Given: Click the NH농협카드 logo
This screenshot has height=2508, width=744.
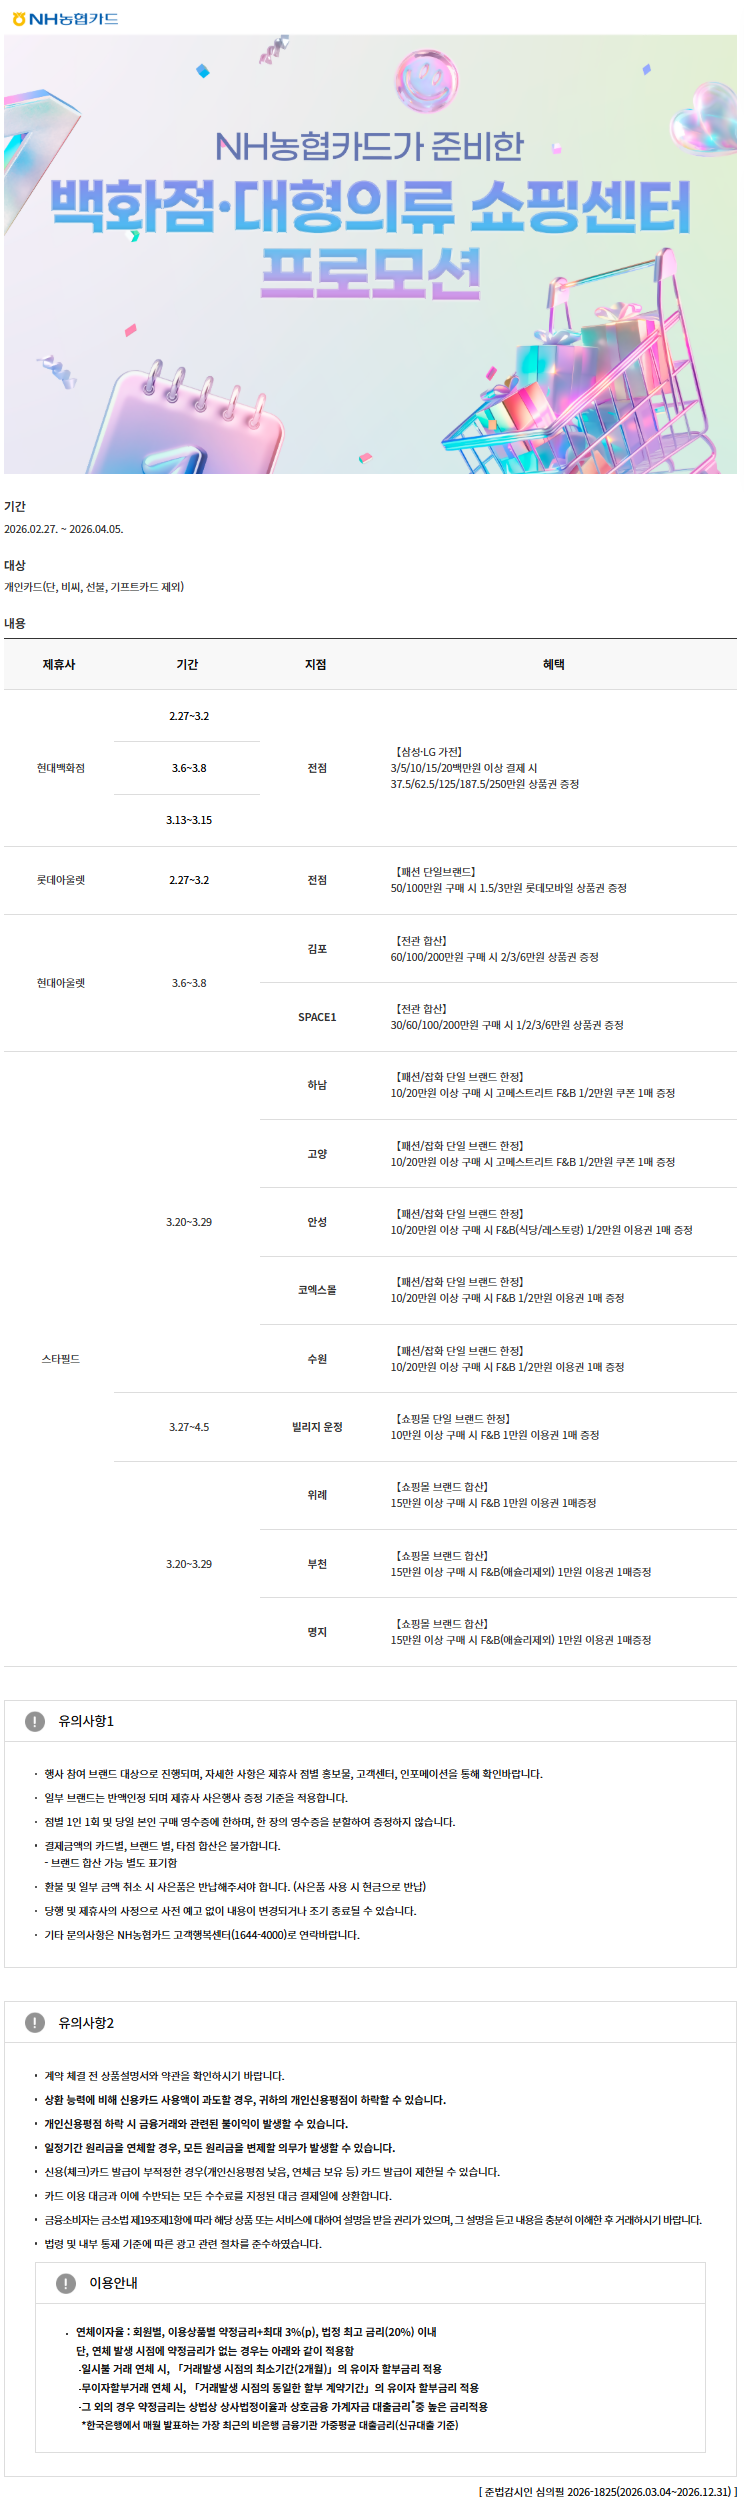Looking at the screenshot, I should click(65, 18).
